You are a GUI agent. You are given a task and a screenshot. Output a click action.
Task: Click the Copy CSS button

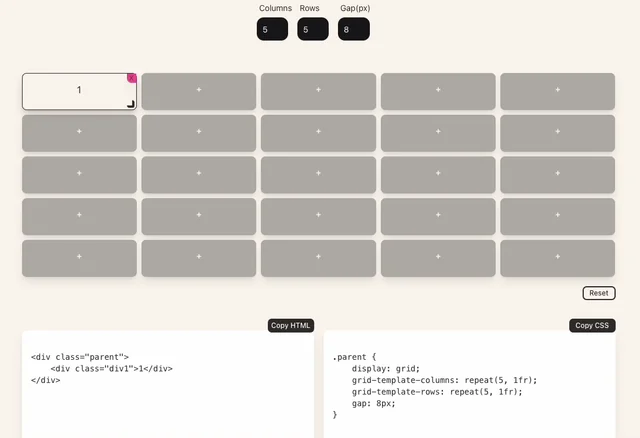pos(592,325)
